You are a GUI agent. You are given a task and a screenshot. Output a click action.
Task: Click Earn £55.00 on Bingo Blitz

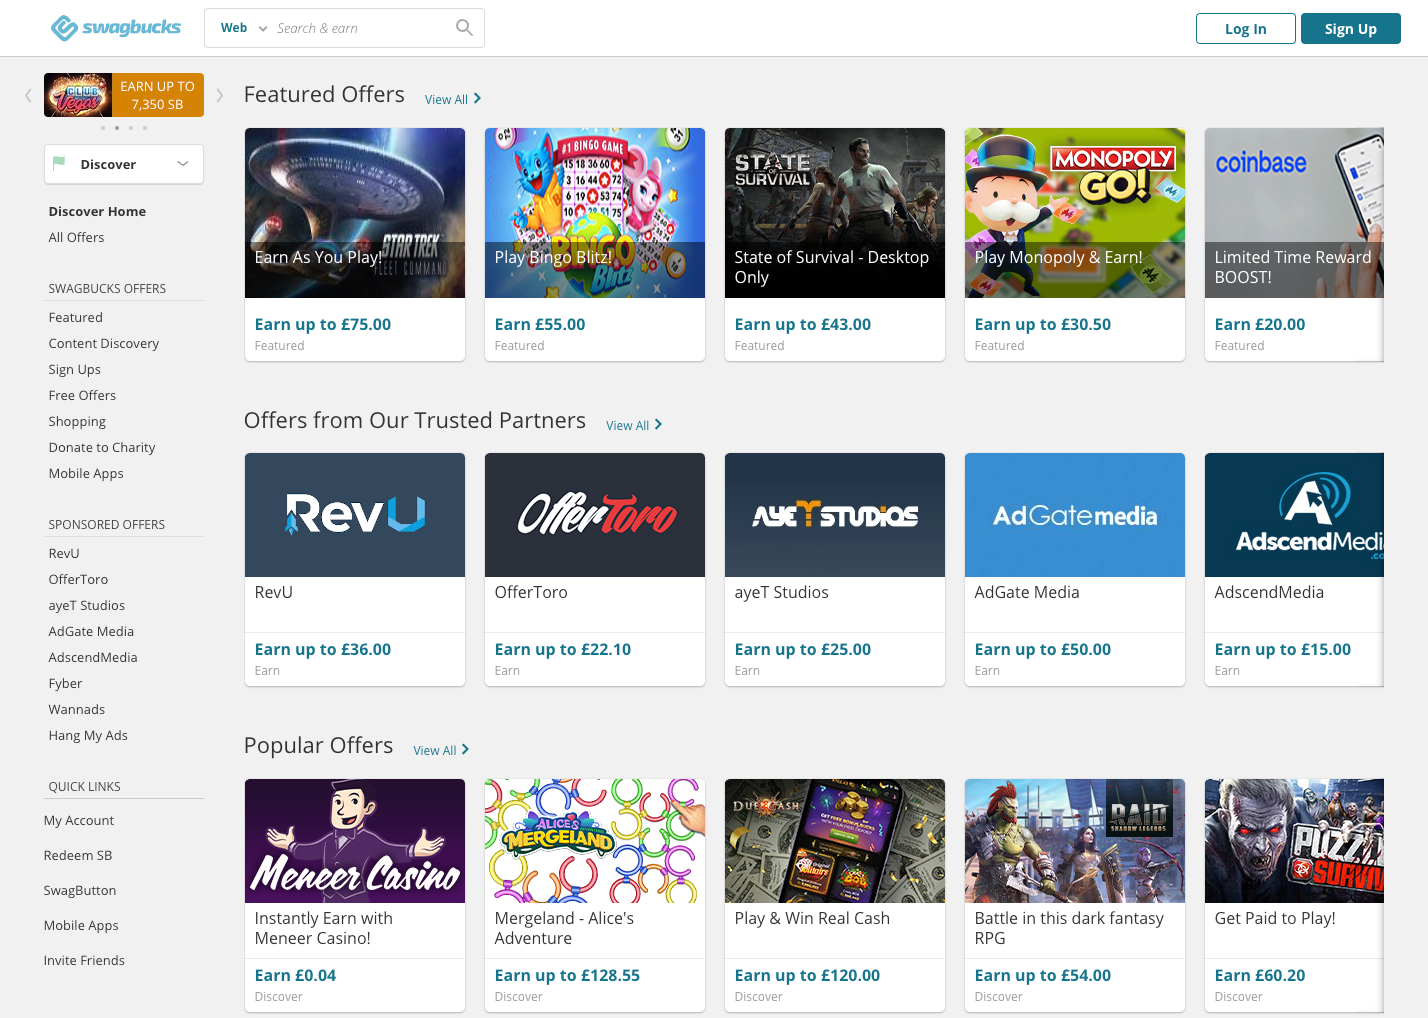[x=540, y=324]
